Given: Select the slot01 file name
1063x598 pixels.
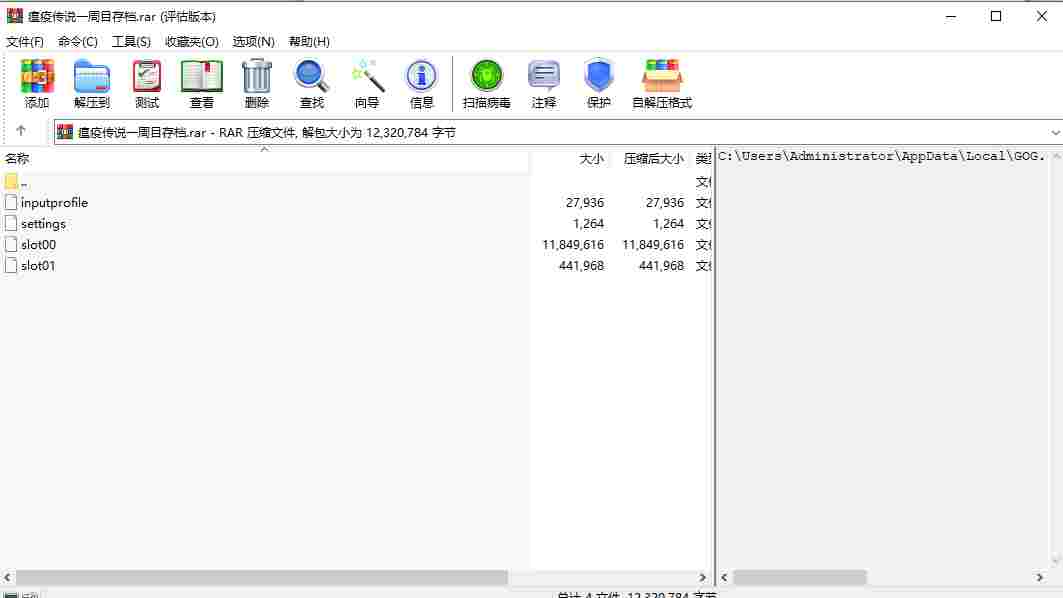Looking at the screenshot, I should 38,266.
